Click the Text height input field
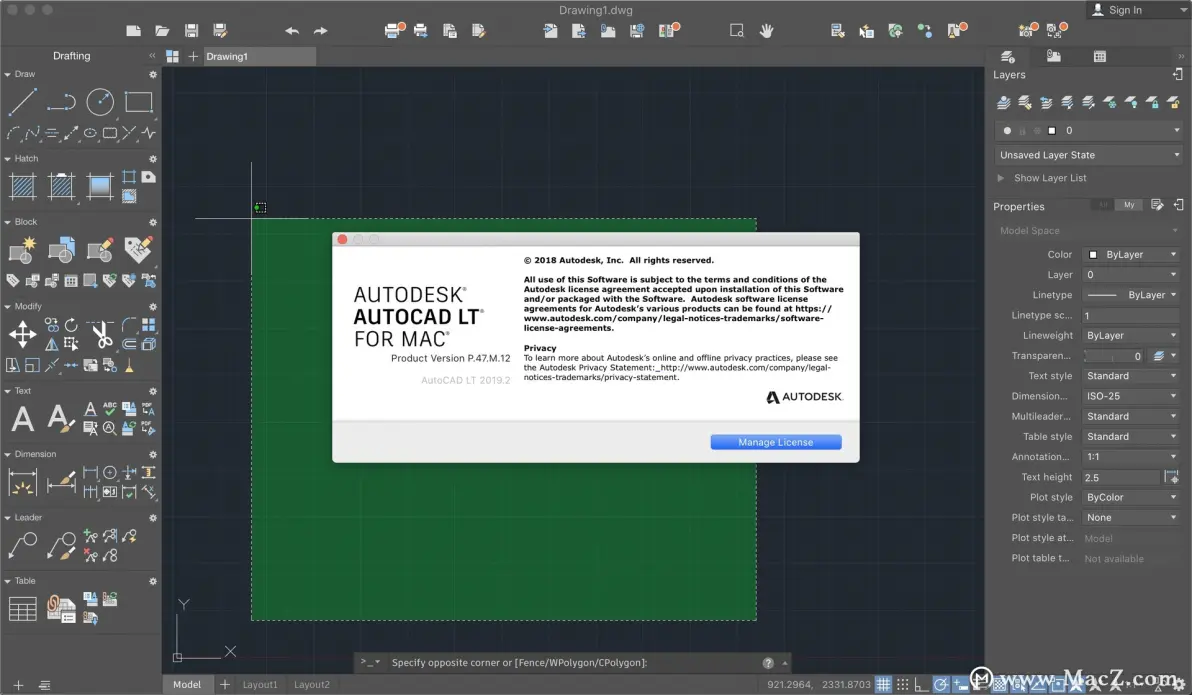1192x695 pixels. coord(1120,478)
